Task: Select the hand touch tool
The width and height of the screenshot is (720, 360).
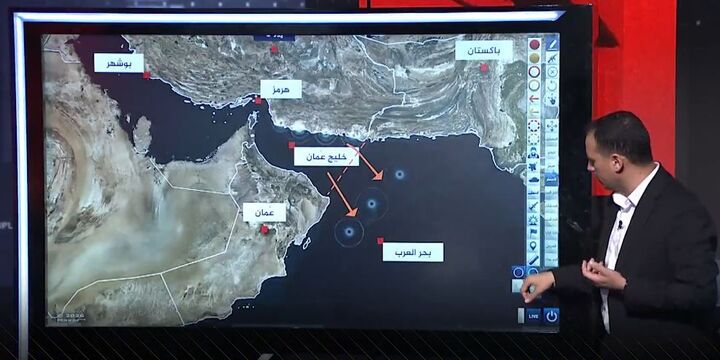Action: point(552,100)
